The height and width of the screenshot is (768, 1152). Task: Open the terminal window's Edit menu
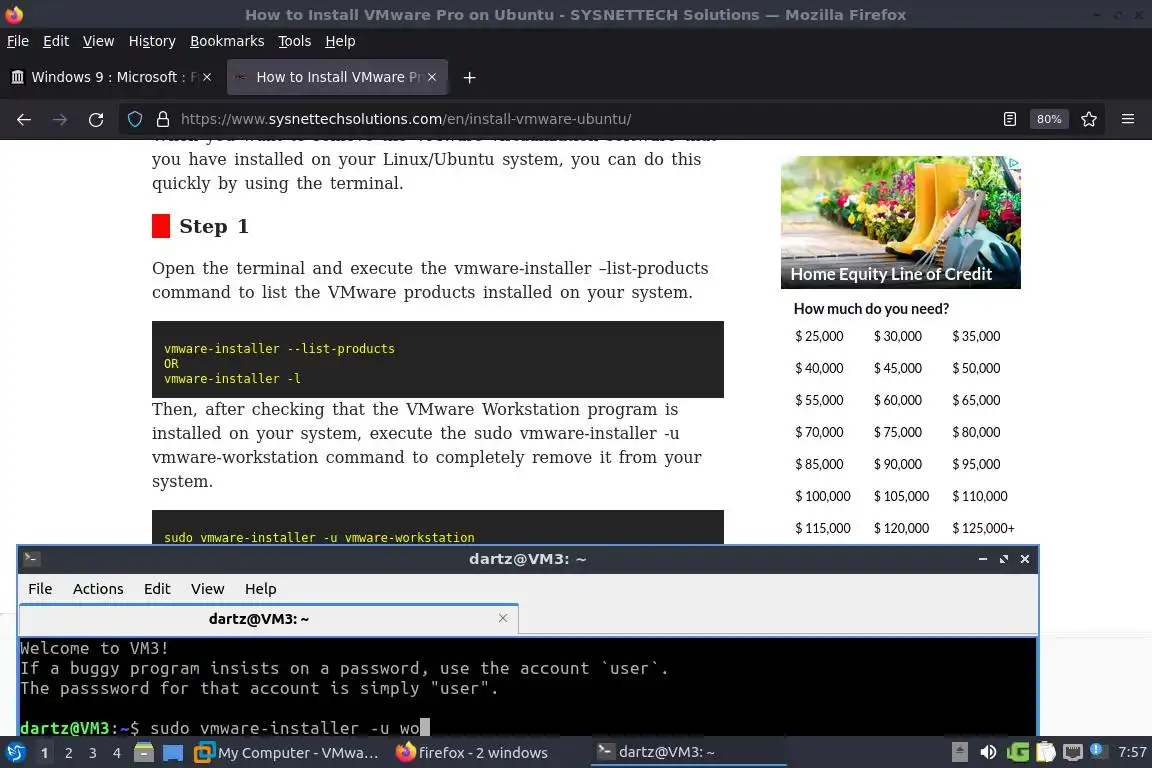tap(157, 589)
